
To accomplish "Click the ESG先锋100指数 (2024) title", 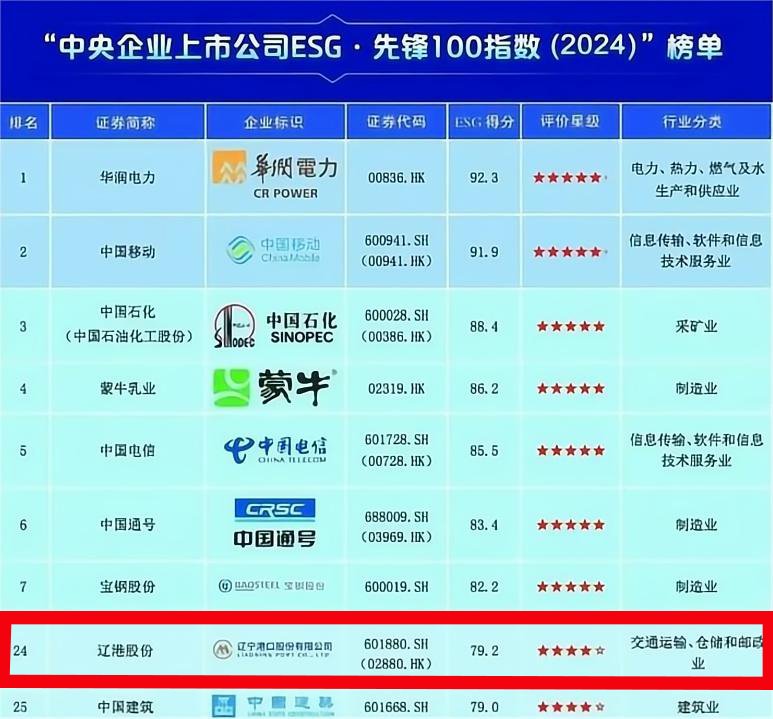I will click(384, 47).
